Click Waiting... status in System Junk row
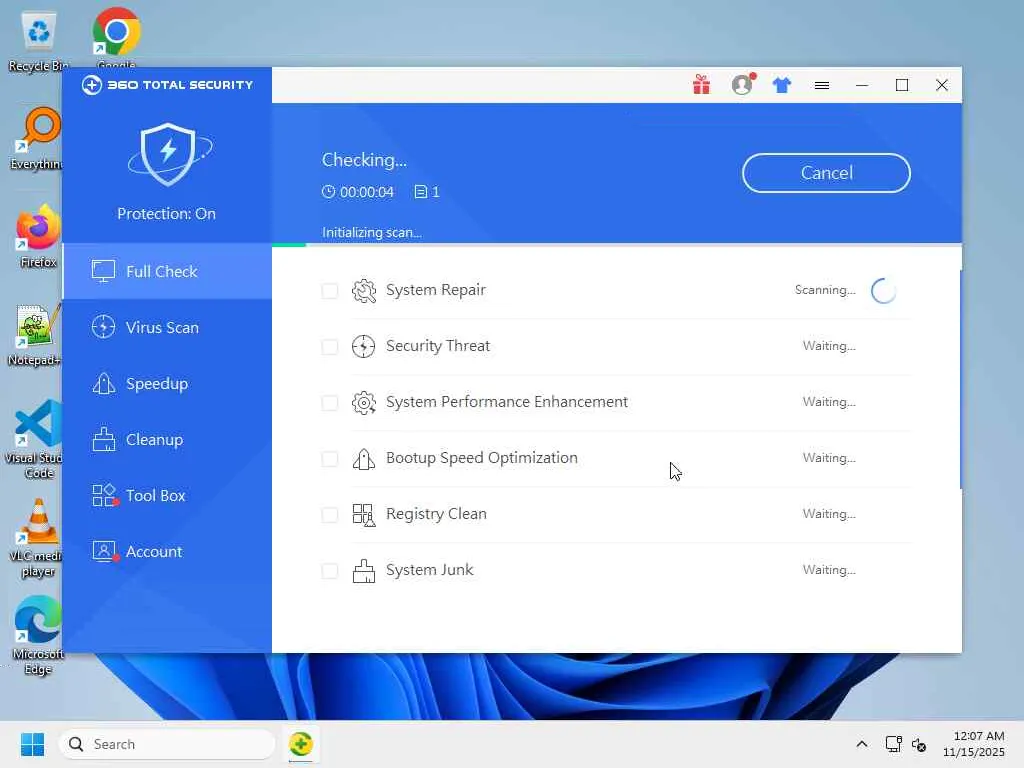 [829, 570]
